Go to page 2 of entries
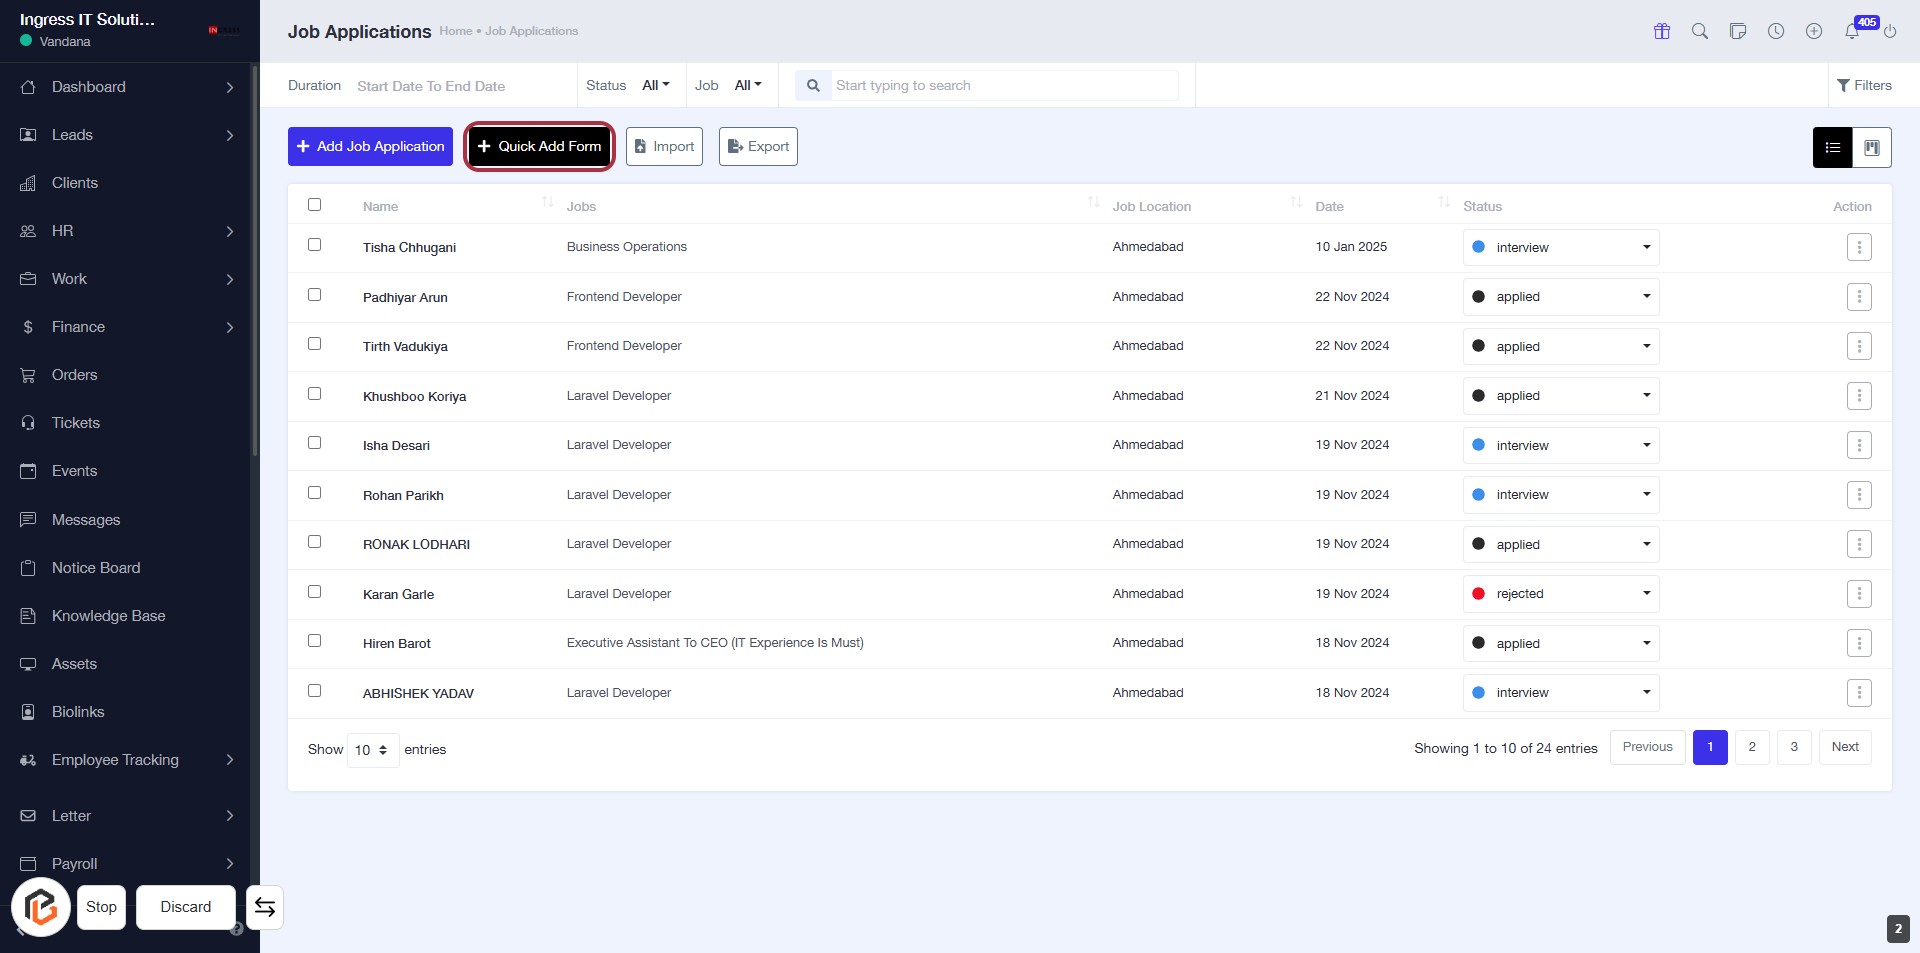The width and height of the screenshot is (1920, 953). coord(1751,747)
